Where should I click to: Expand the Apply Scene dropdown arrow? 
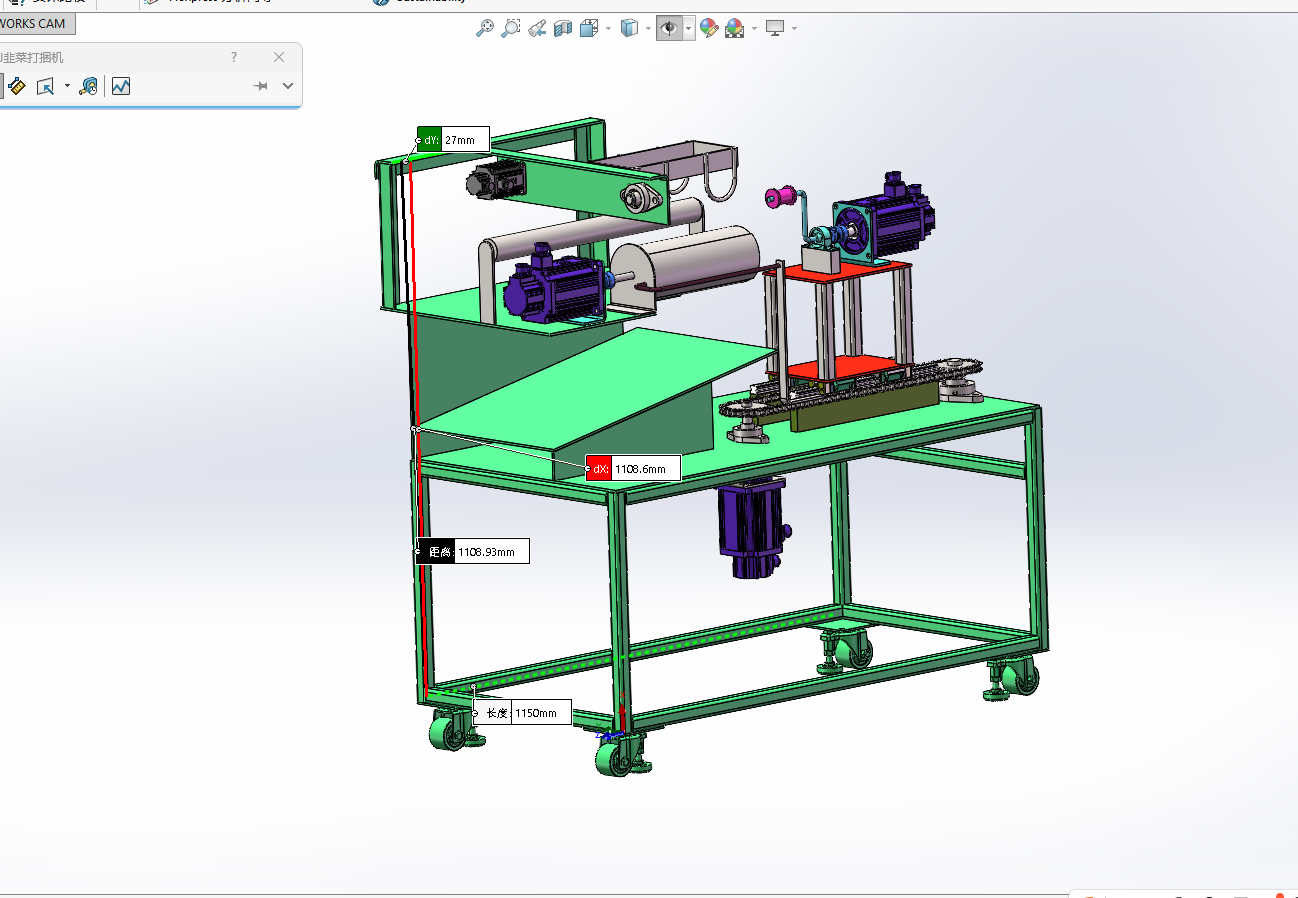pyautogui.click(x=754, y=29)
